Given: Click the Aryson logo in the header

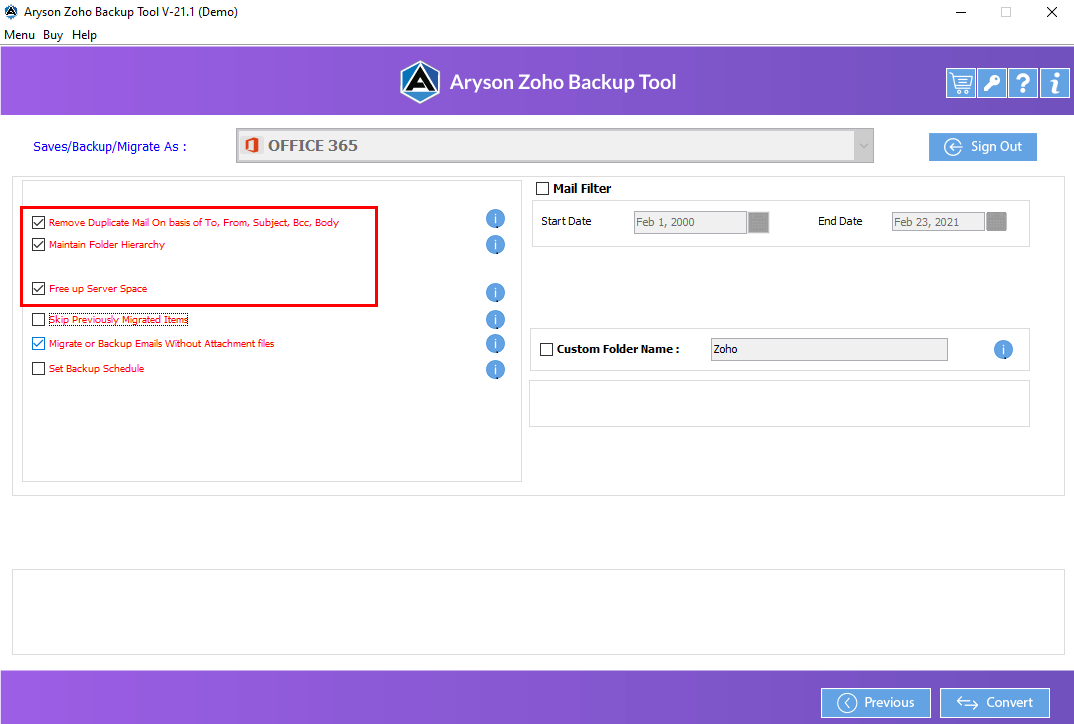Looking at the screenshot, I should pyautogui.click(x=419, y=82).
